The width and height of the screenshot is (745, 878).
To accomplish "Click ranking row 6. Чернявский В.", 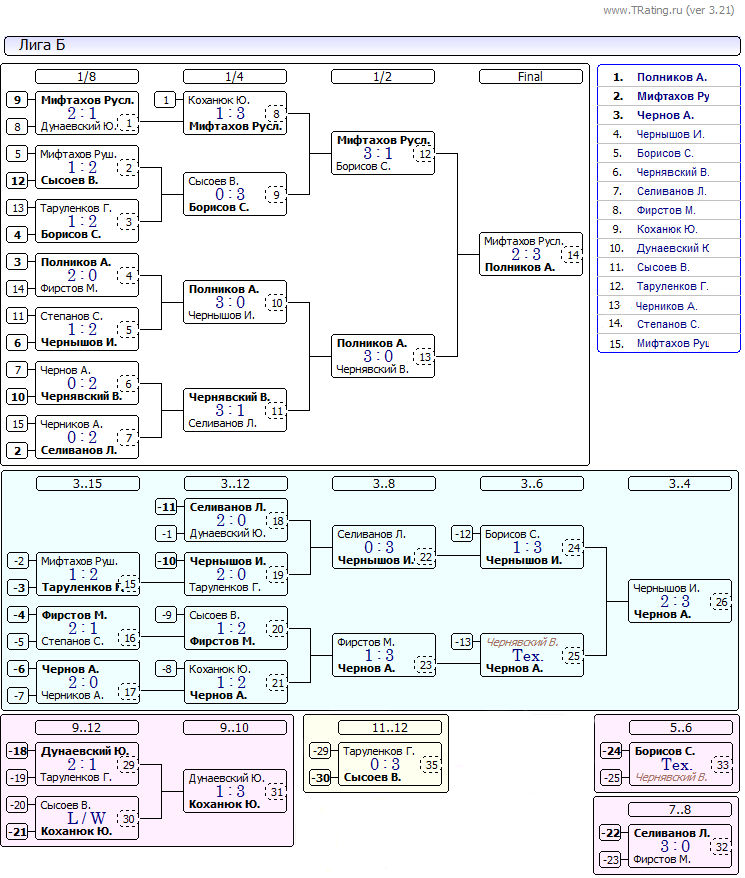I will pyautogui.click(x=669, y=172).
